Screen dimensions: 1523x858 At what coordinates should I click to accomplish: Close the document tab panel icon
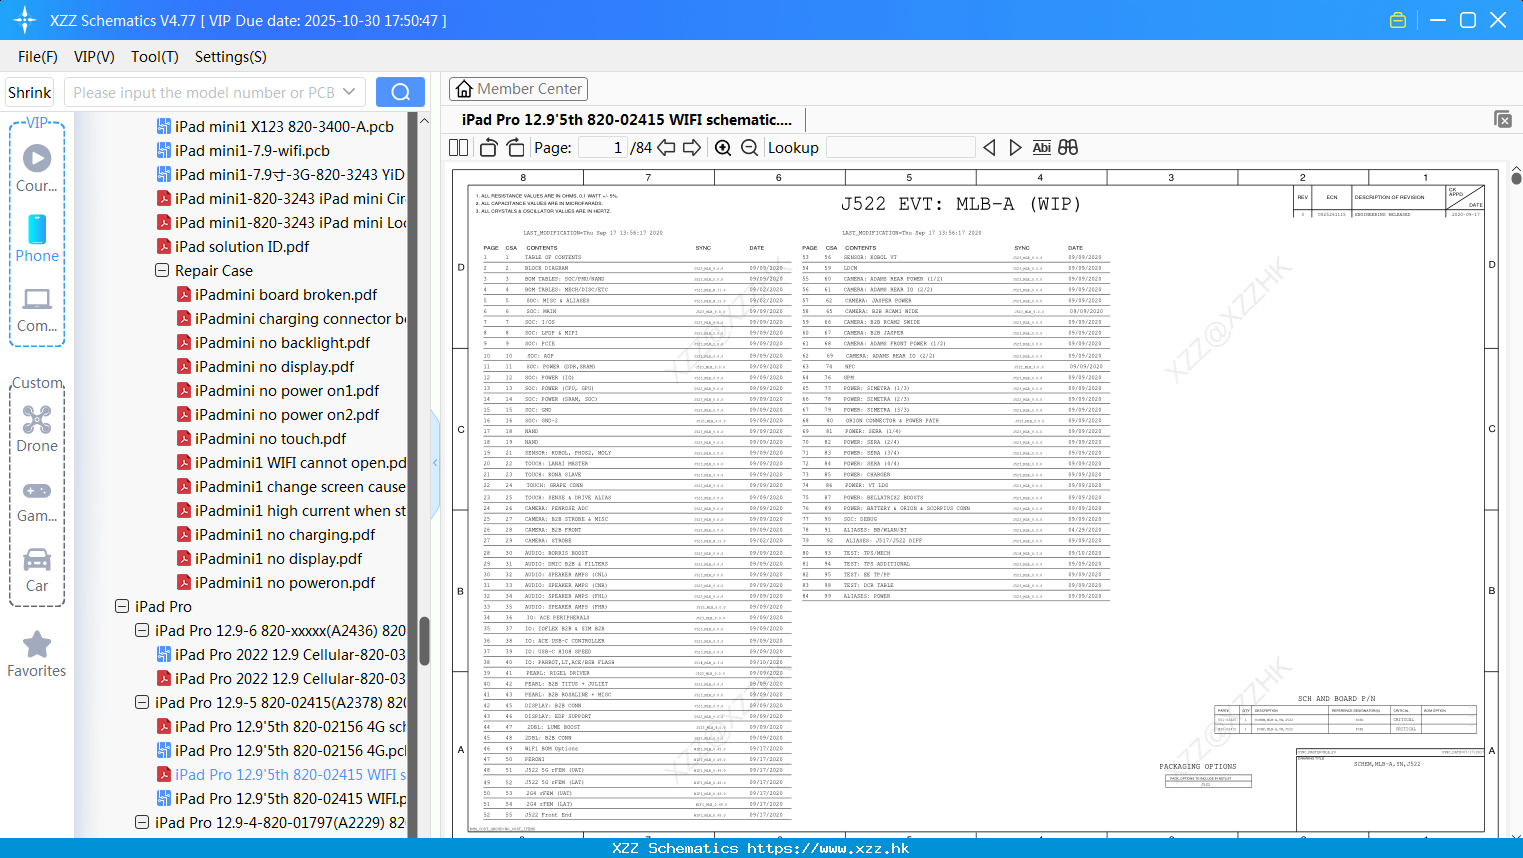1503,119
